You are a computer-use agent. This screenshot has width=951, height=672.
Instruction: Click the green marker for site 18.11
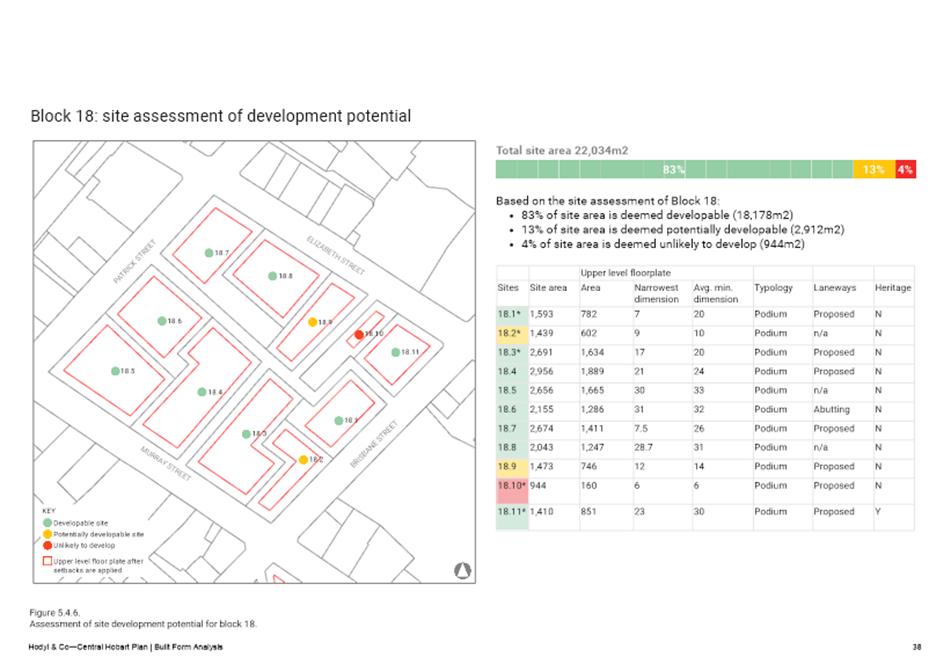395,352
